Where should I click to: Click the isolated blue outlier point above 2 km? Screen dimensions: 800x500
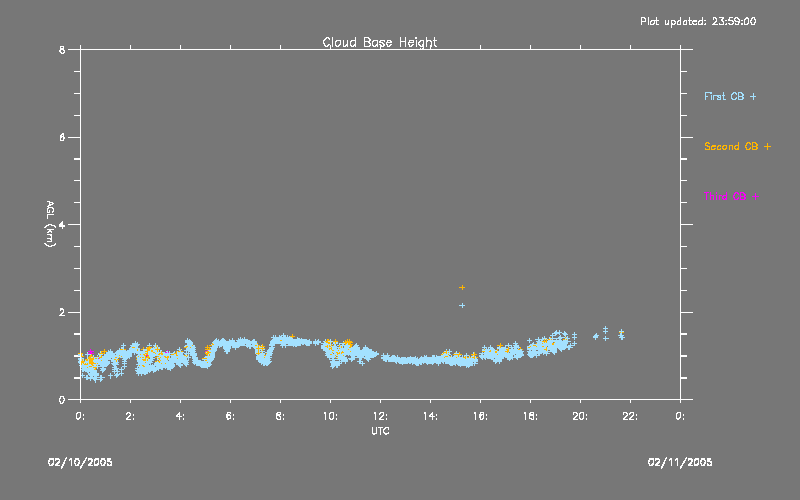(x=462, y=306)
